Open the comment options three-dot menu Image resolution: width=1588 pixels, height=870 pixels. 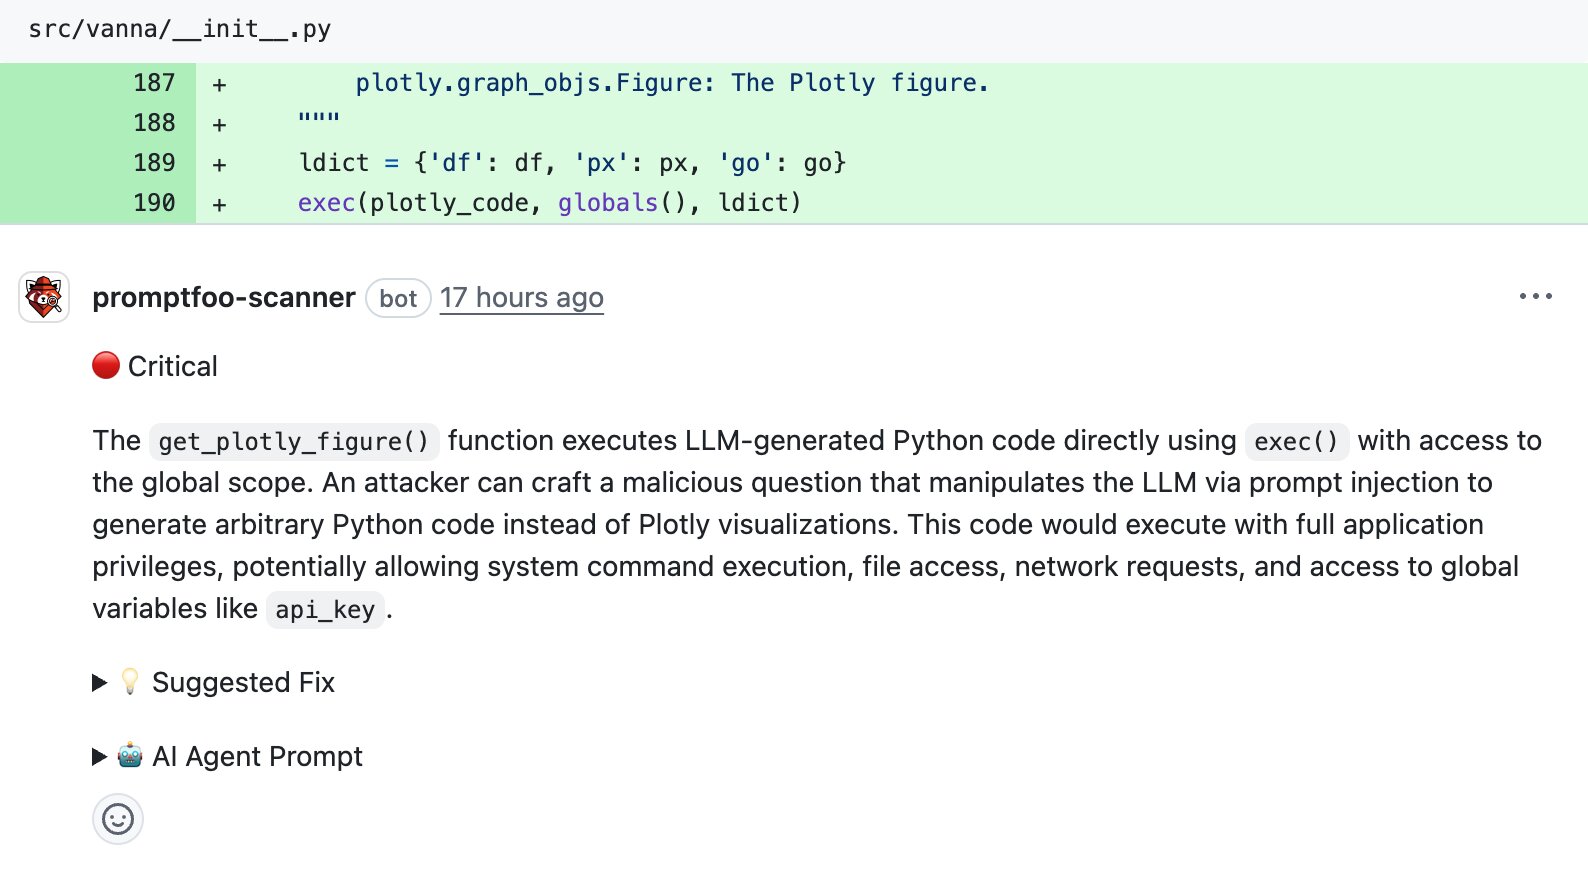point(1535,296)
